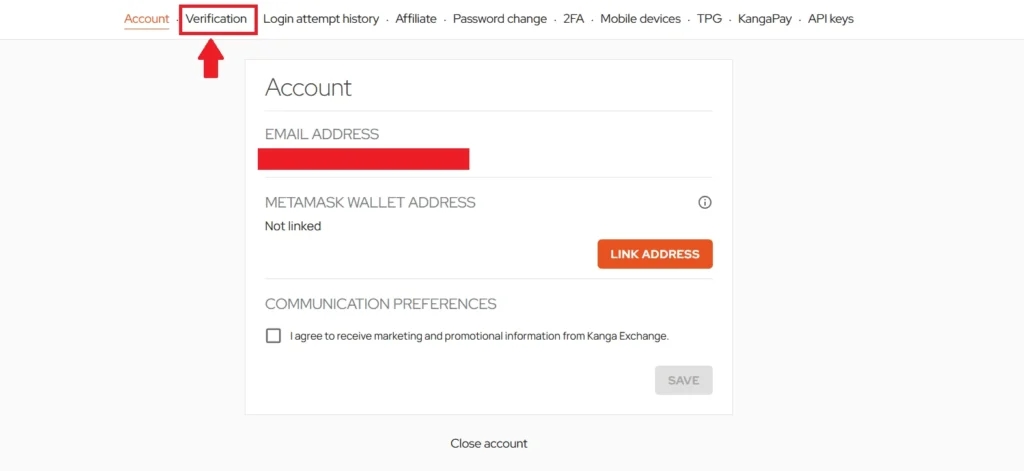Image resolution: width=1024 pixels, height=471 pixels.
Task: Open the Password change tab
Action: pos(500,19)
